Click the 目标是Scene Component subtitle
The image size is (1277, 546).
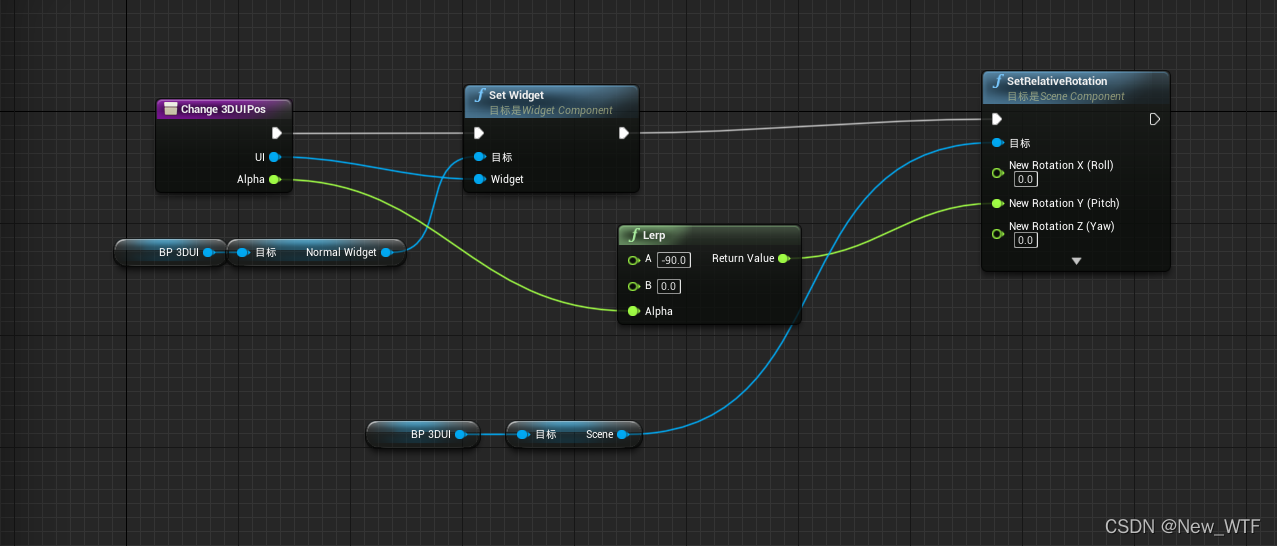1066,96
